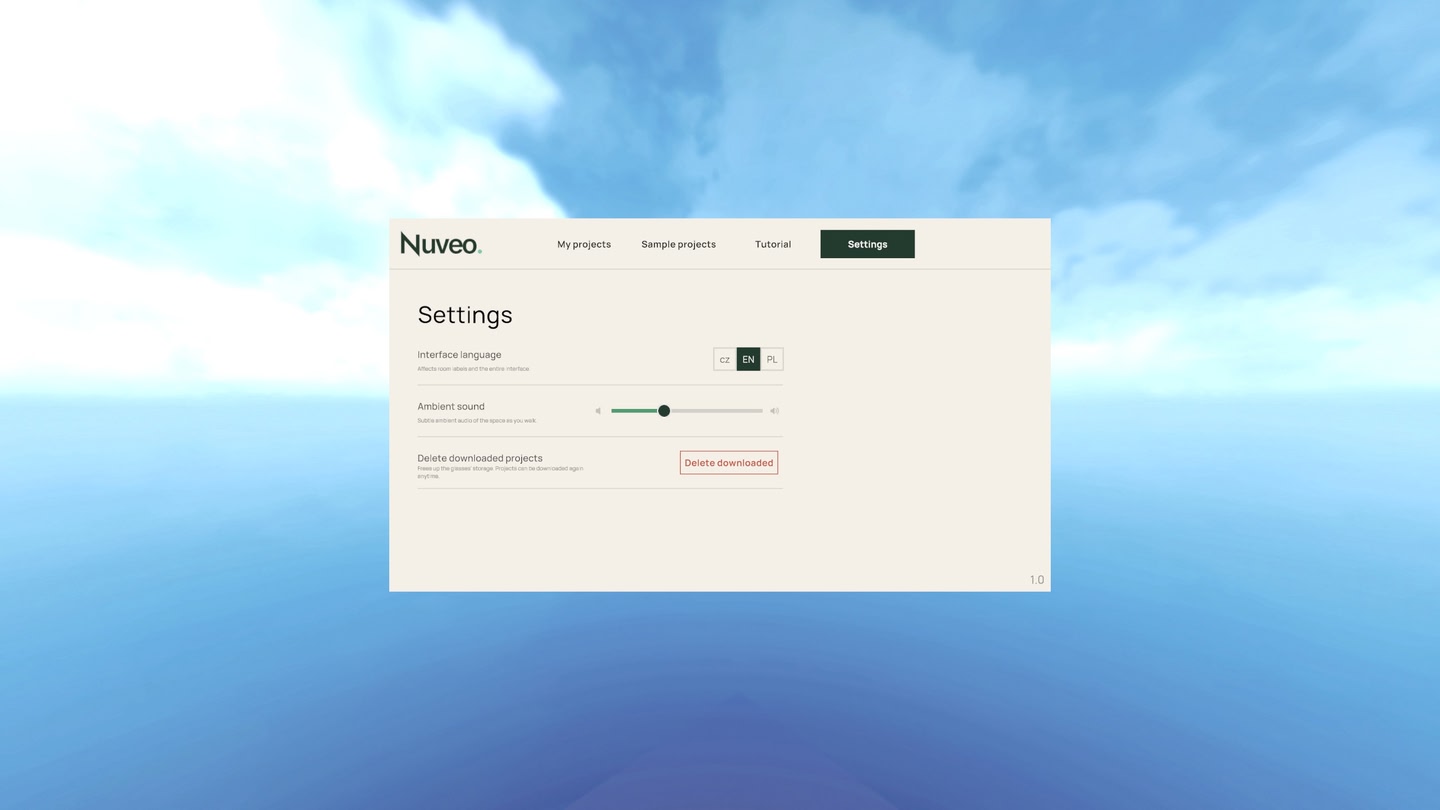Click the 'Affects room labels' description text
Image resolution: width=1440 pixels, height=810 pixels.
click(x=474, y=369)
